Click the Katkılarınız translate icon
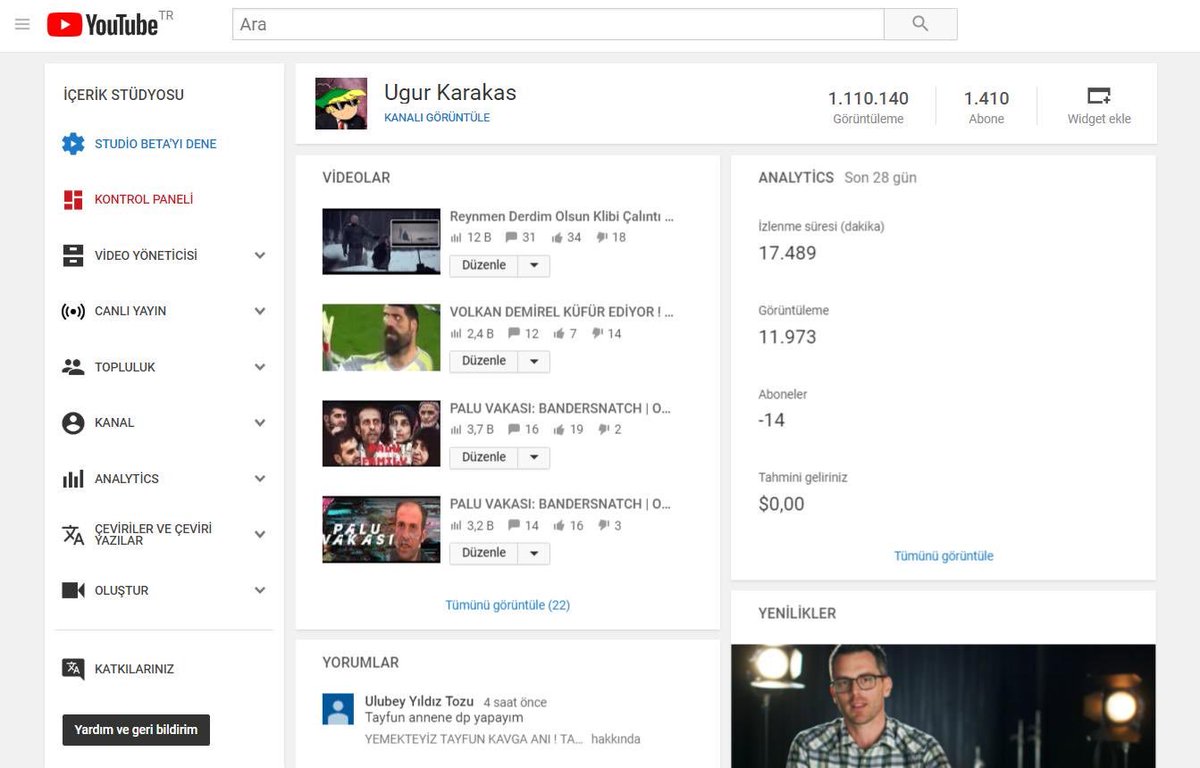The image size is (1200, 768). coord(73,669)
